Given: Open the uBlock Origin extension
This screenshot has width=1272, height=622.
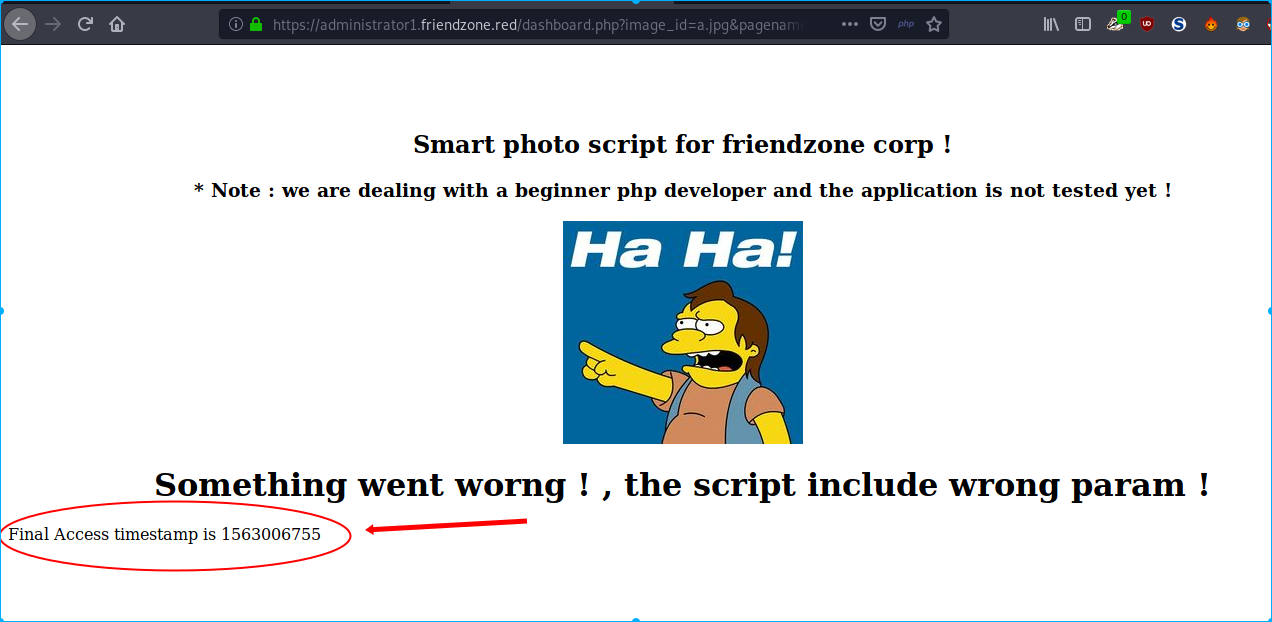Looking at the screenshot, I should tap(1147, 24).
